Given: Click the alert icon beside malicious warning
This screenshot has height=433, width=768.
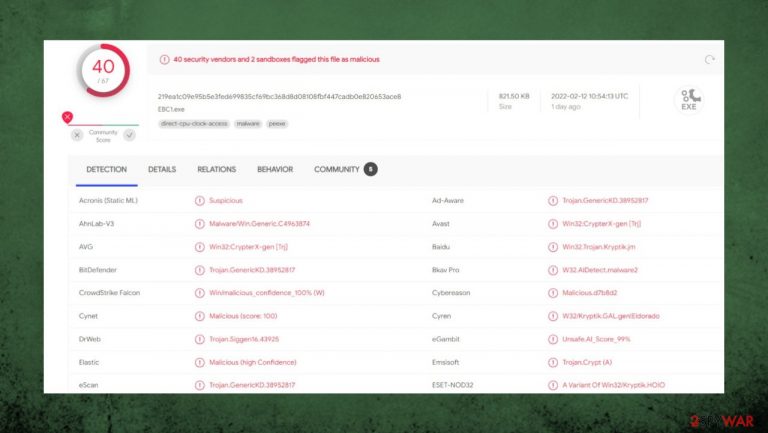Looking at the screenshot, I should pos(164,60).
